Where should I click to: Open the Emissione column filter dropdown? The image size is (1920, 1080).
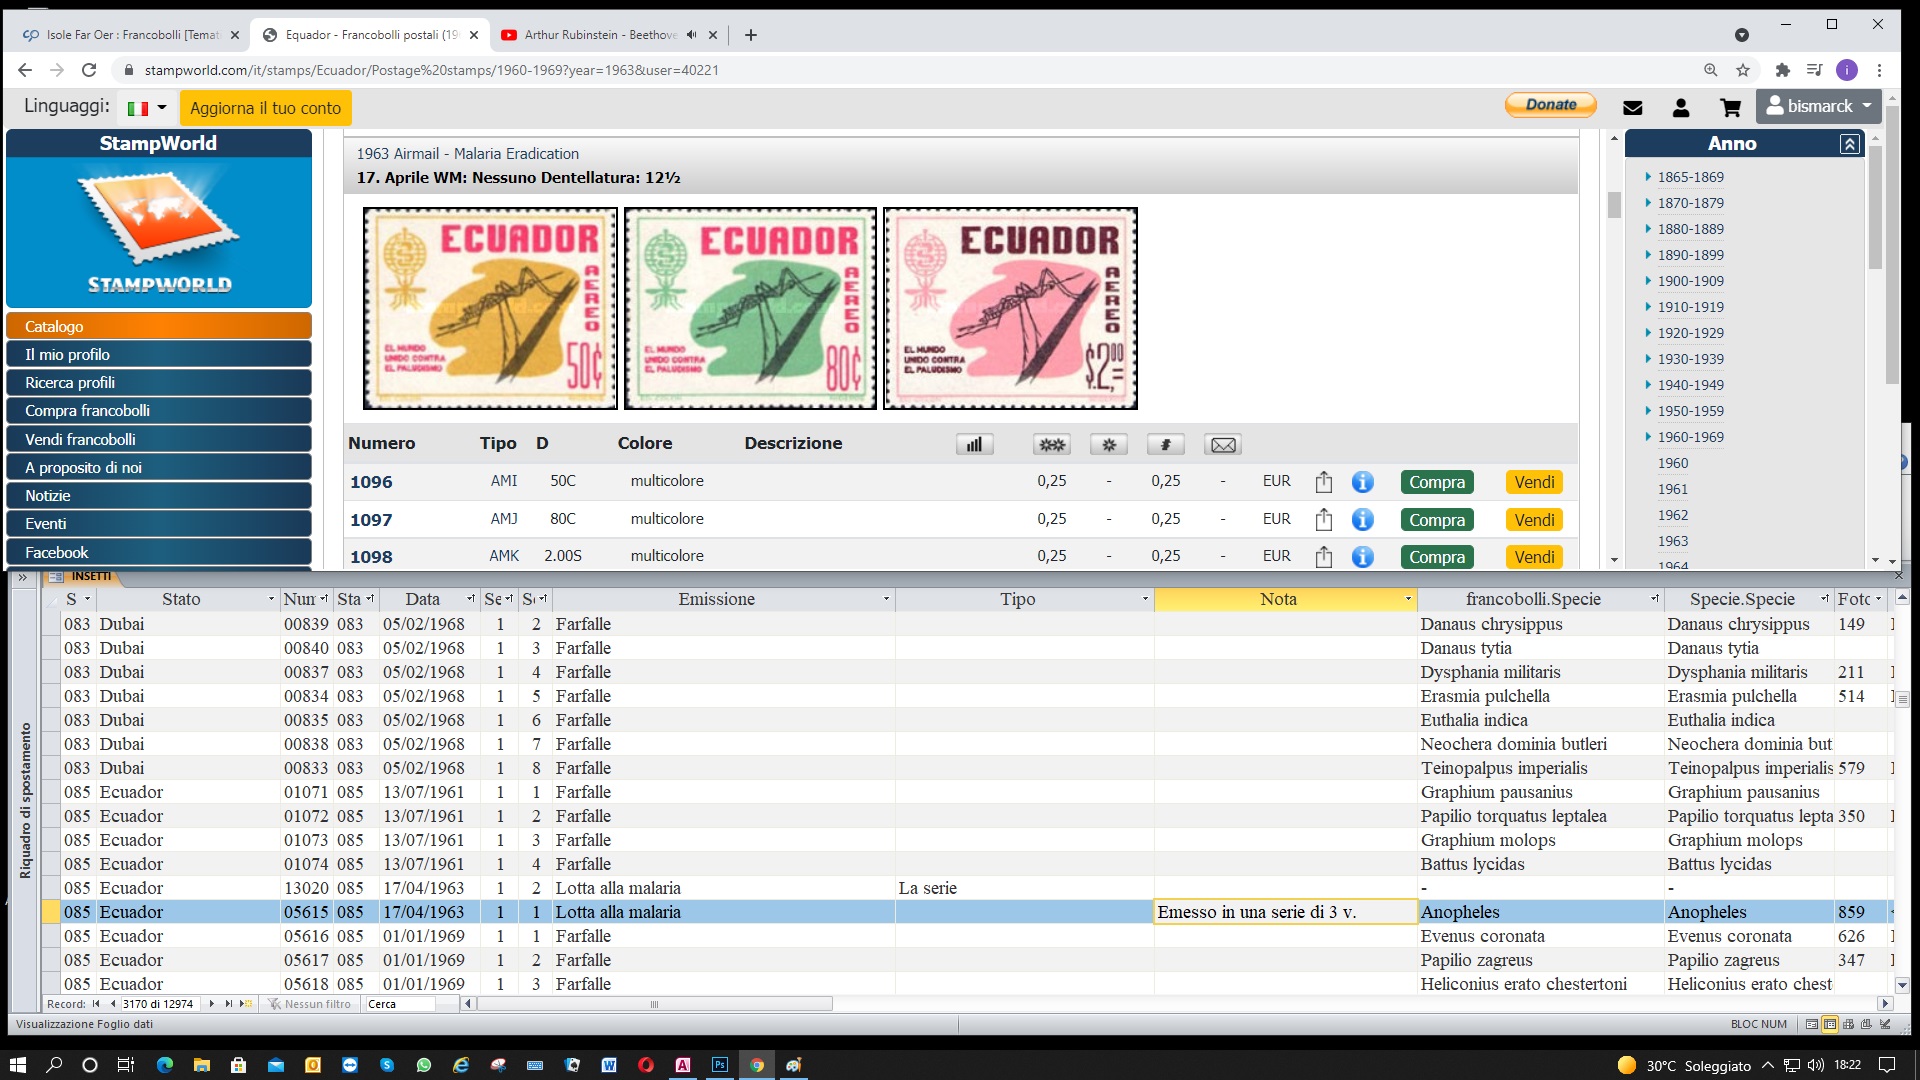[x=886, y=600]
